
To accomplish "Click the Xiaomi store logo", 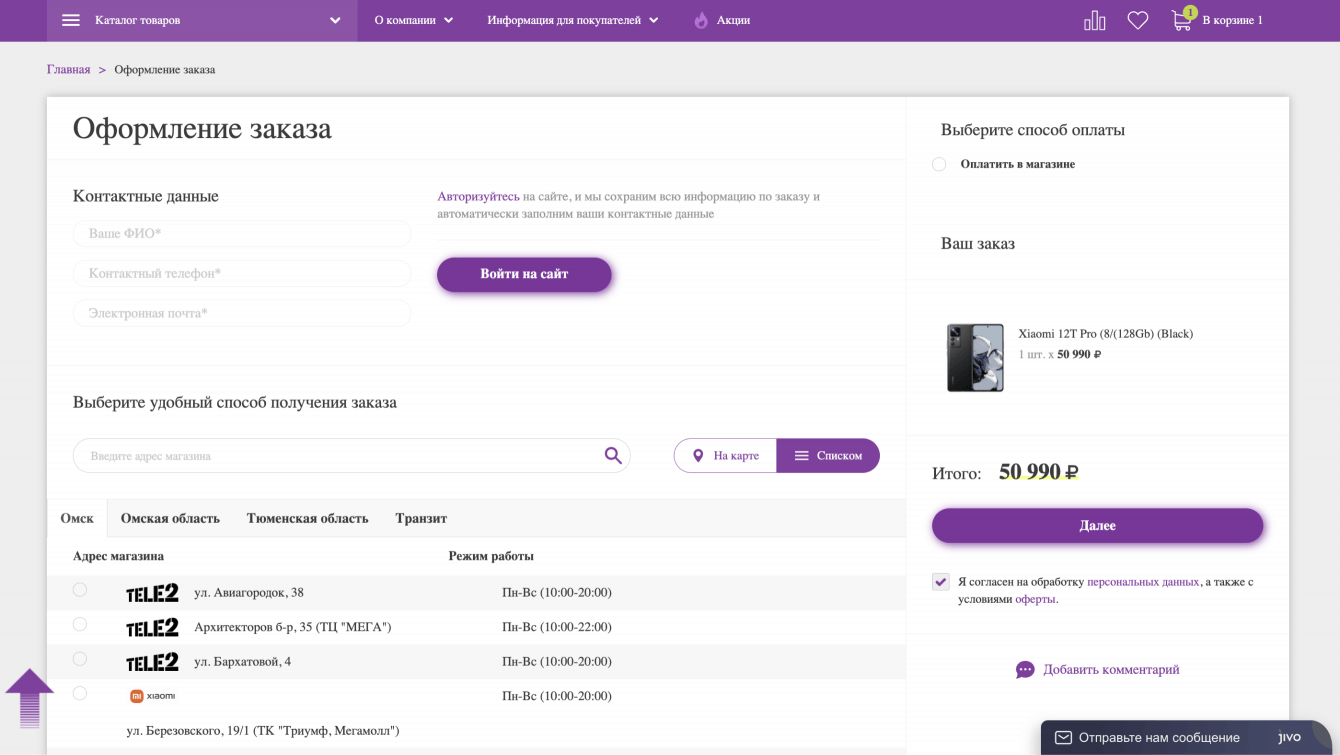I will (x=152, y=696).
